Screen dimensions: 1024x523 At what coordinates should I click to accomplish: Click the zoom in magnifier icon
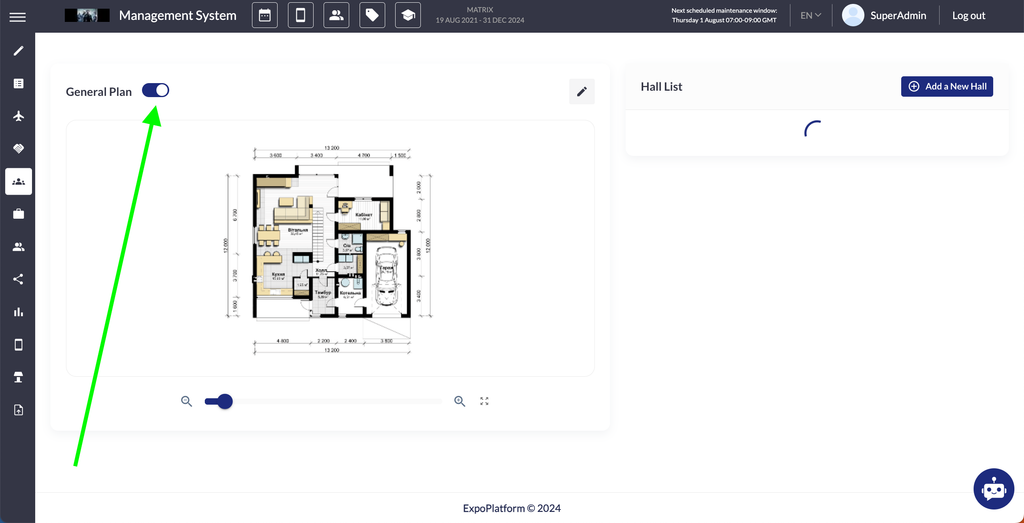[460, 401]
